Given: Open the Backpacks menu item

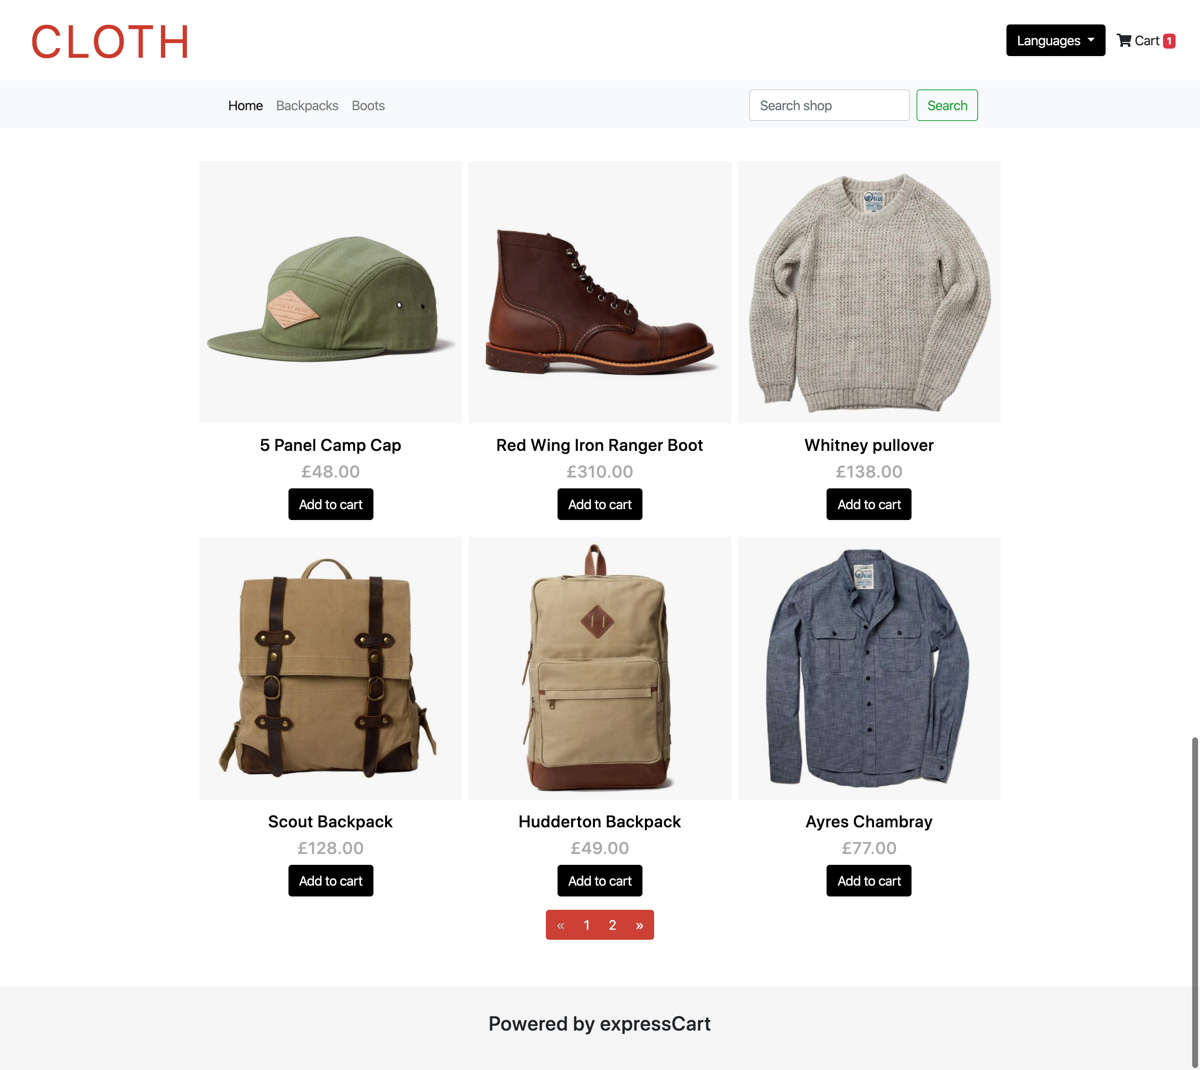Looking at the screenshot, I should pos(307,105).
